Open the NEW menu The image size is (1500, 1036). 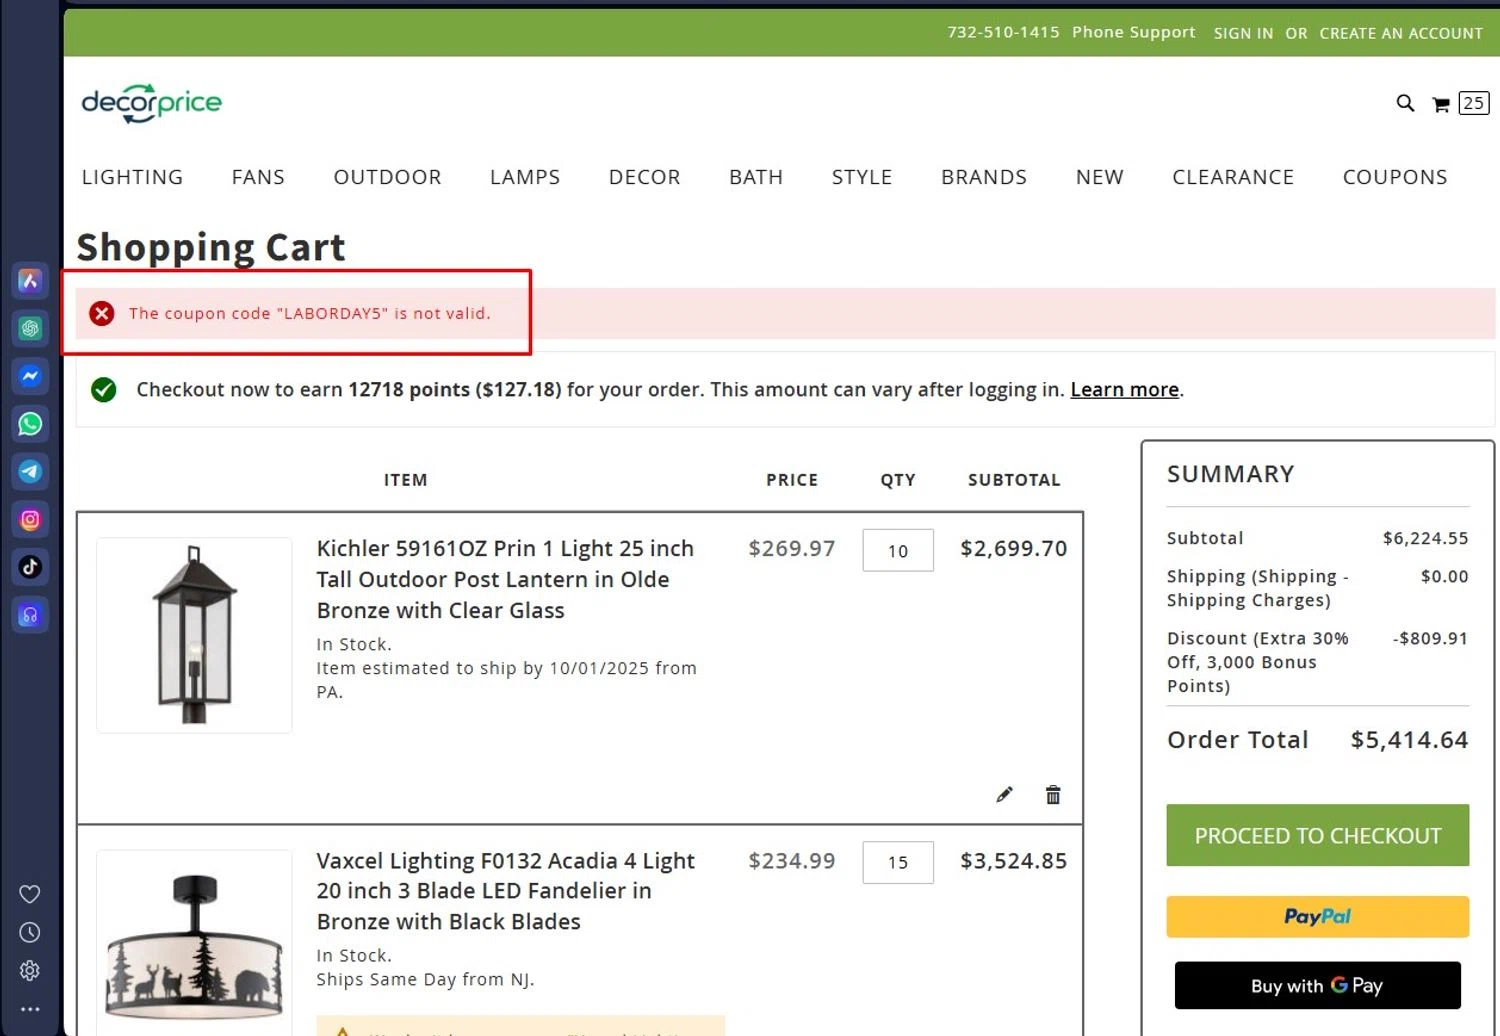click(1100, 177)
